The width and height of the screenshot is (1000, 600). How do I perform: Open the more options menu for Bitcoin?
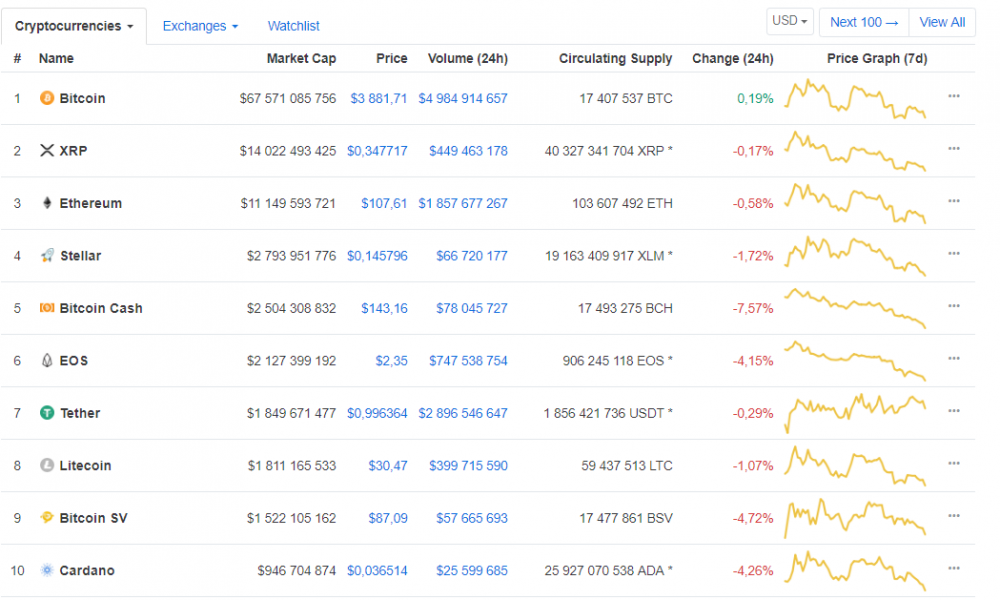(x=953, y=96)
